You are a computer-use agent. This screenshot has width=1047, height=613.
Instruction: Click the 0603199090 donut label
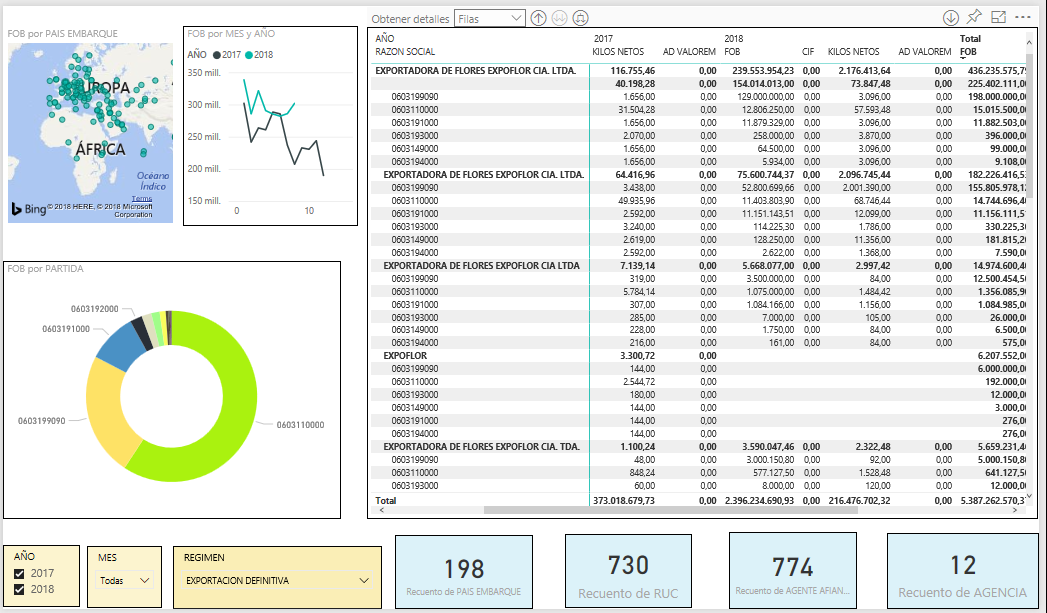[x=41, y=421]
